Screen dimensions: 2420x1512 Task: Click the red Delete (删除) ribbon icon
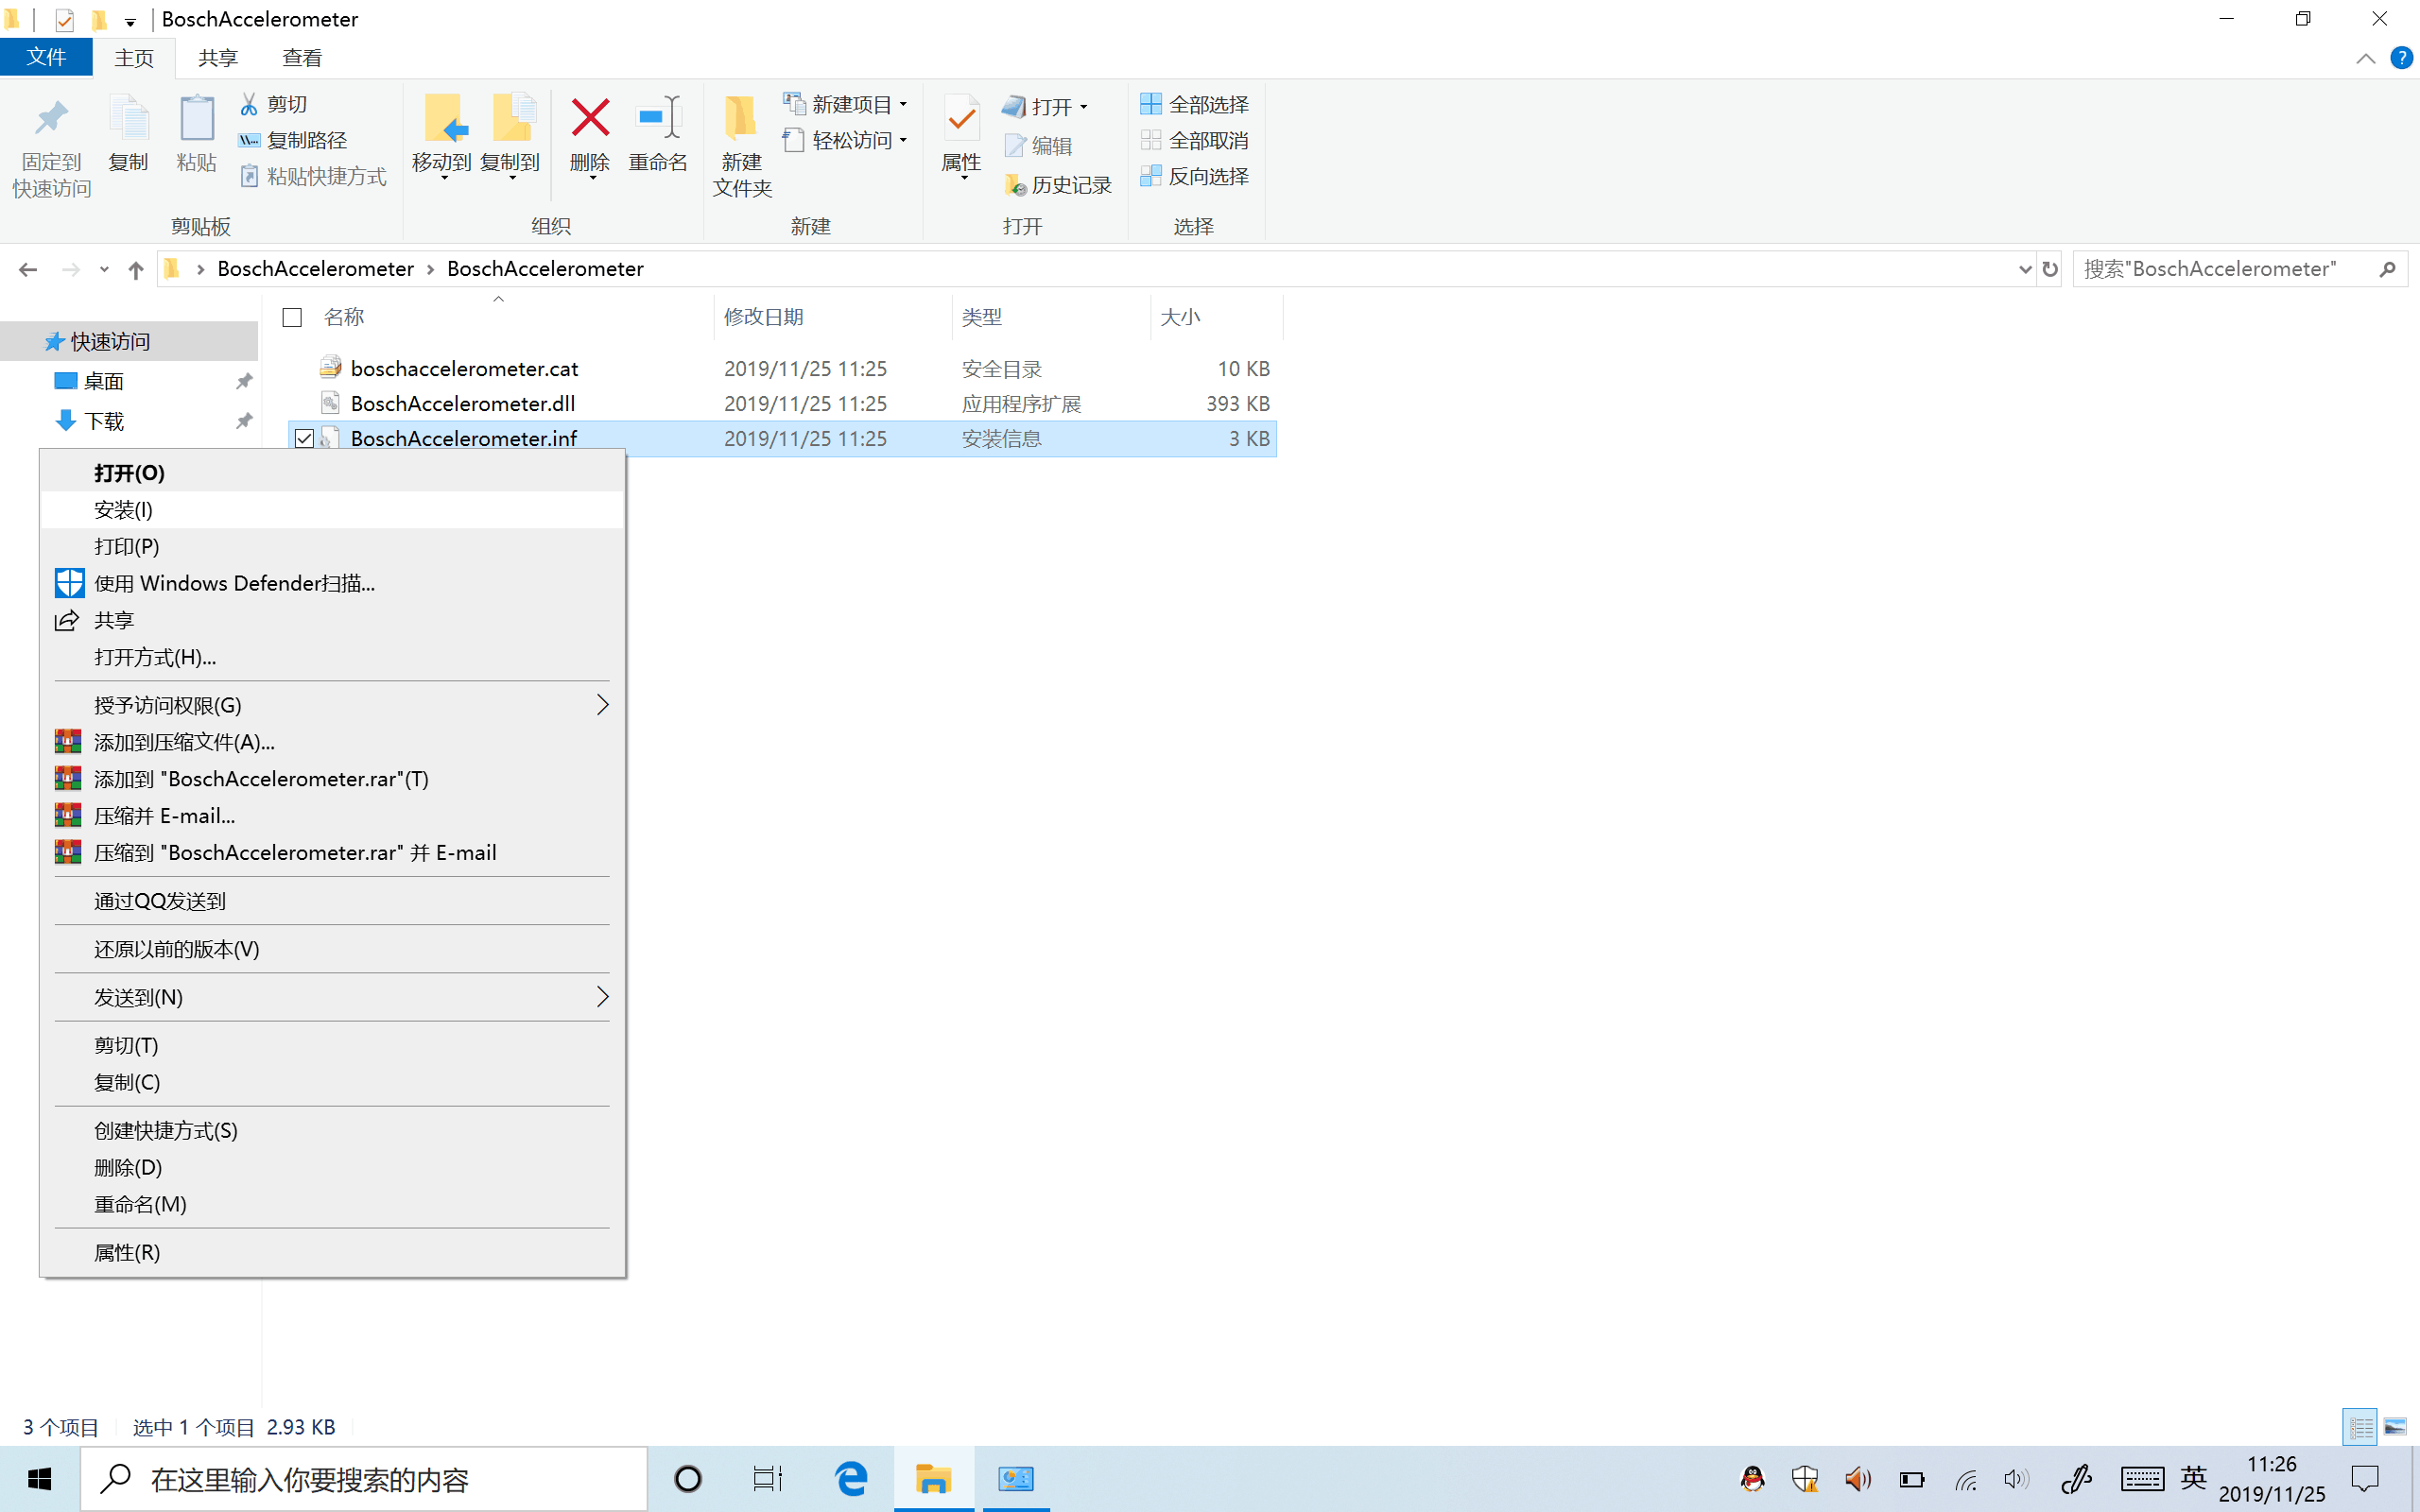tap(589, 118)
